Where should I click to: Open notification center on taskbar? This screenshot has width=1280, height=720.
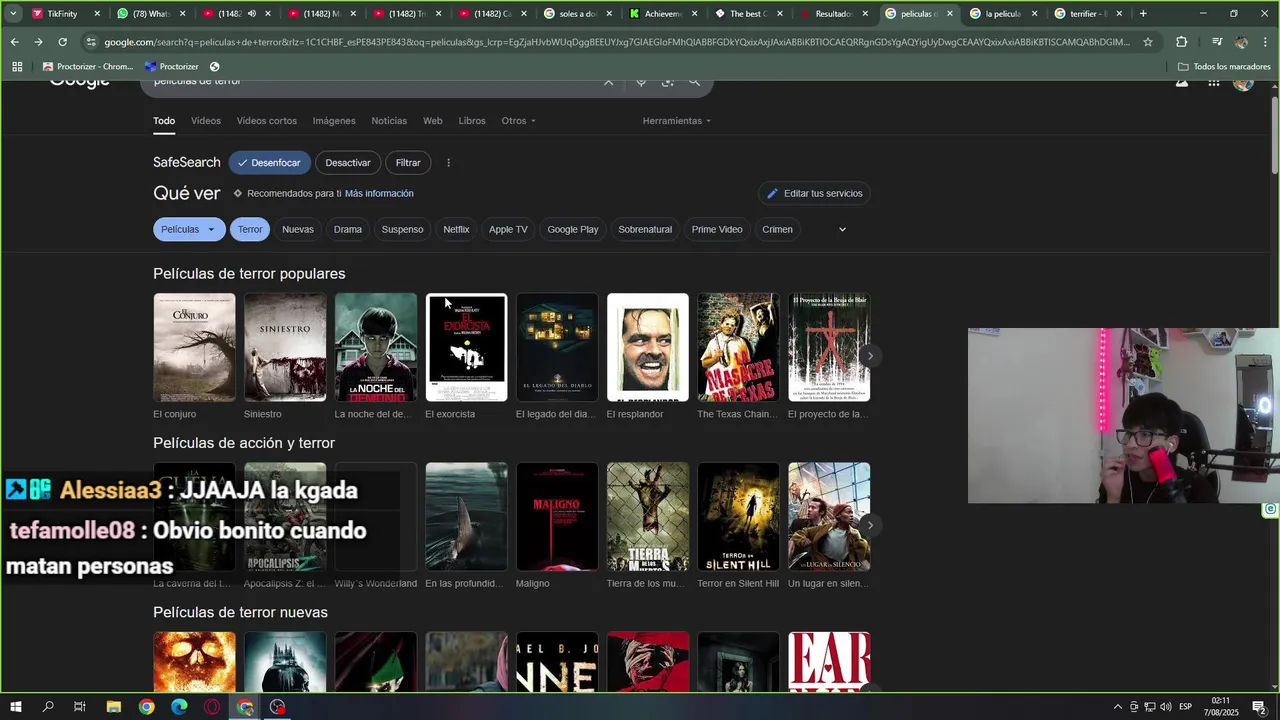(1259, 707)
